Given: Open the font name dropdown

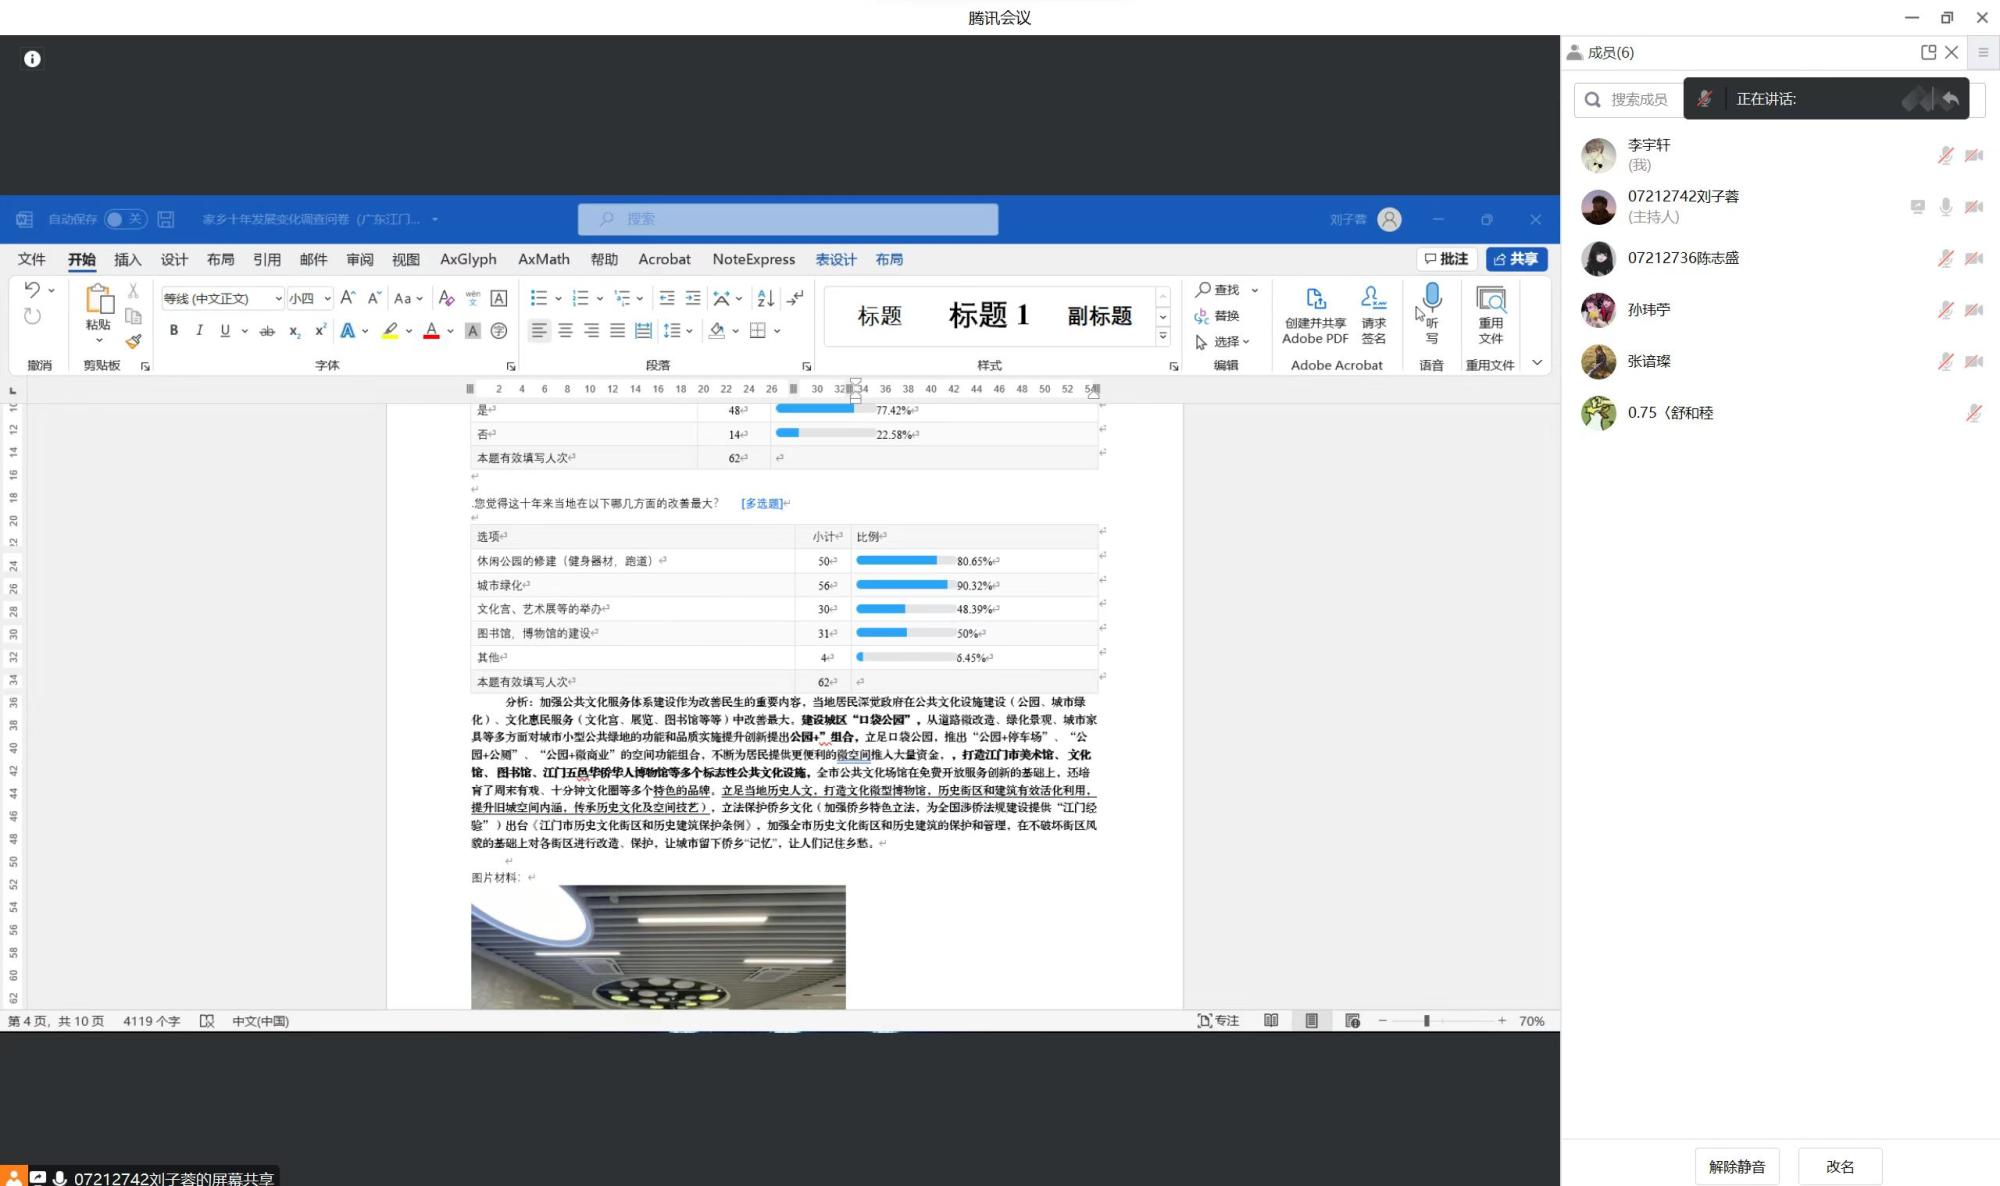Looking at the screenshot, I should click(x=278, y=298).
